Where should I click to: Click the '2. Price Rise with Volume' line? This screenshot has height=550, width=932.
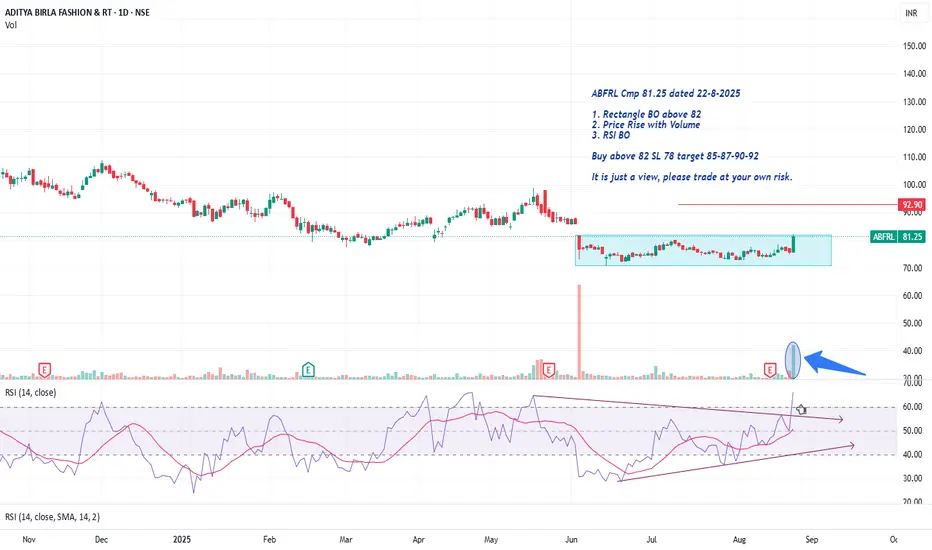click(646, 125)
